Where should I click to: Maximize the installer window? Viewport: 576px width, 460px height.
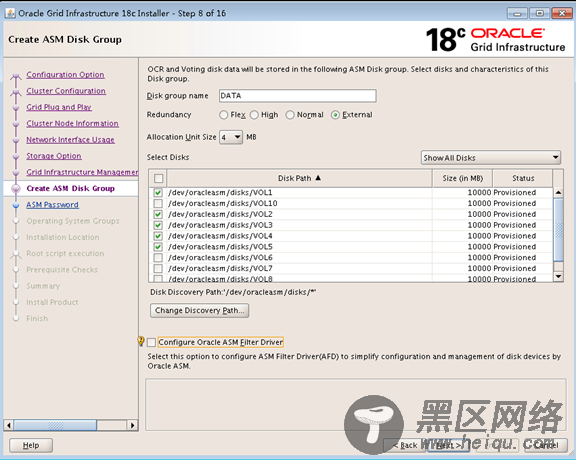click(540, 14)
